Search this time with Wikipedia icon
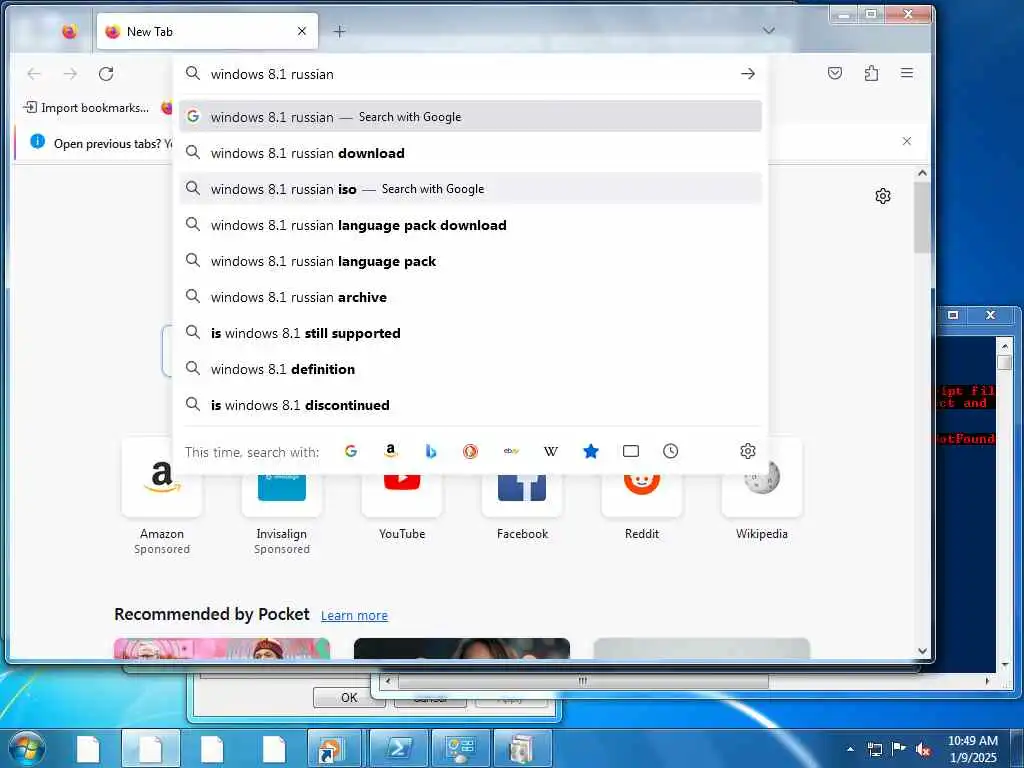The height and width of the screenshot is (768, 1024). click(x=551, y=451)
